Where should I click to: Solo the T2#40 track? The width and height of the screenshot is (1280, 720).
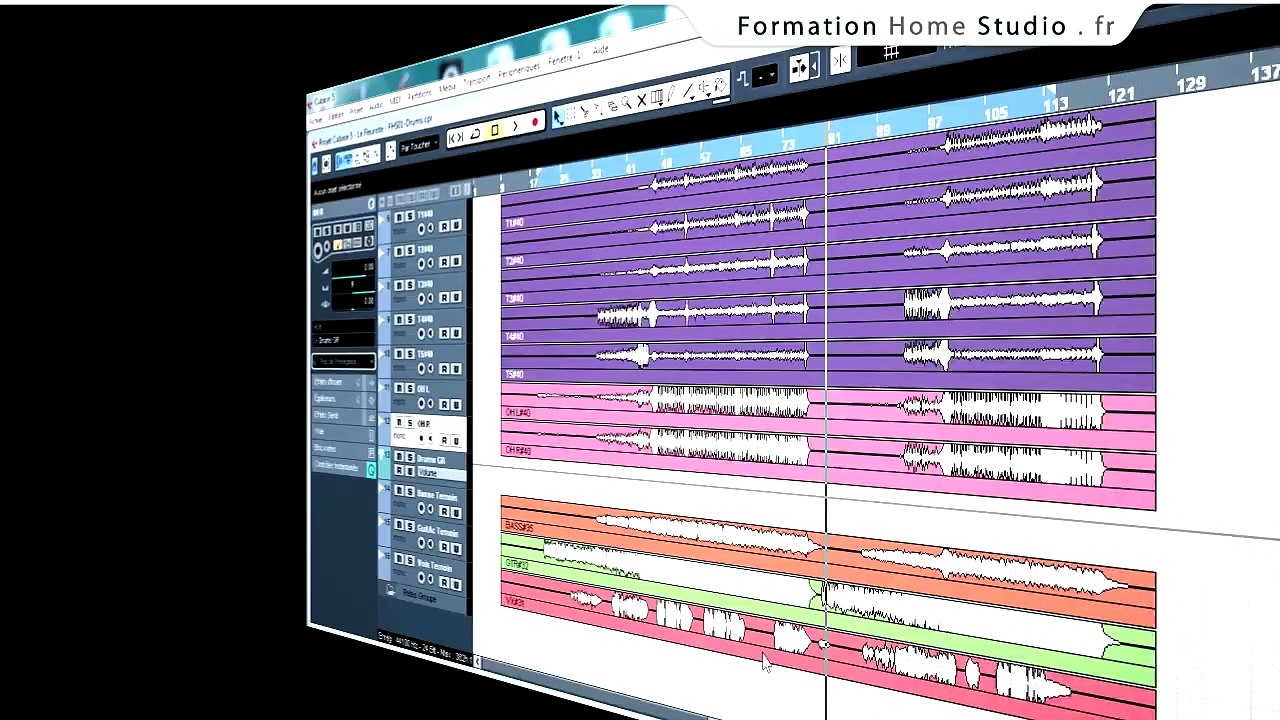(x=408, y=251)
